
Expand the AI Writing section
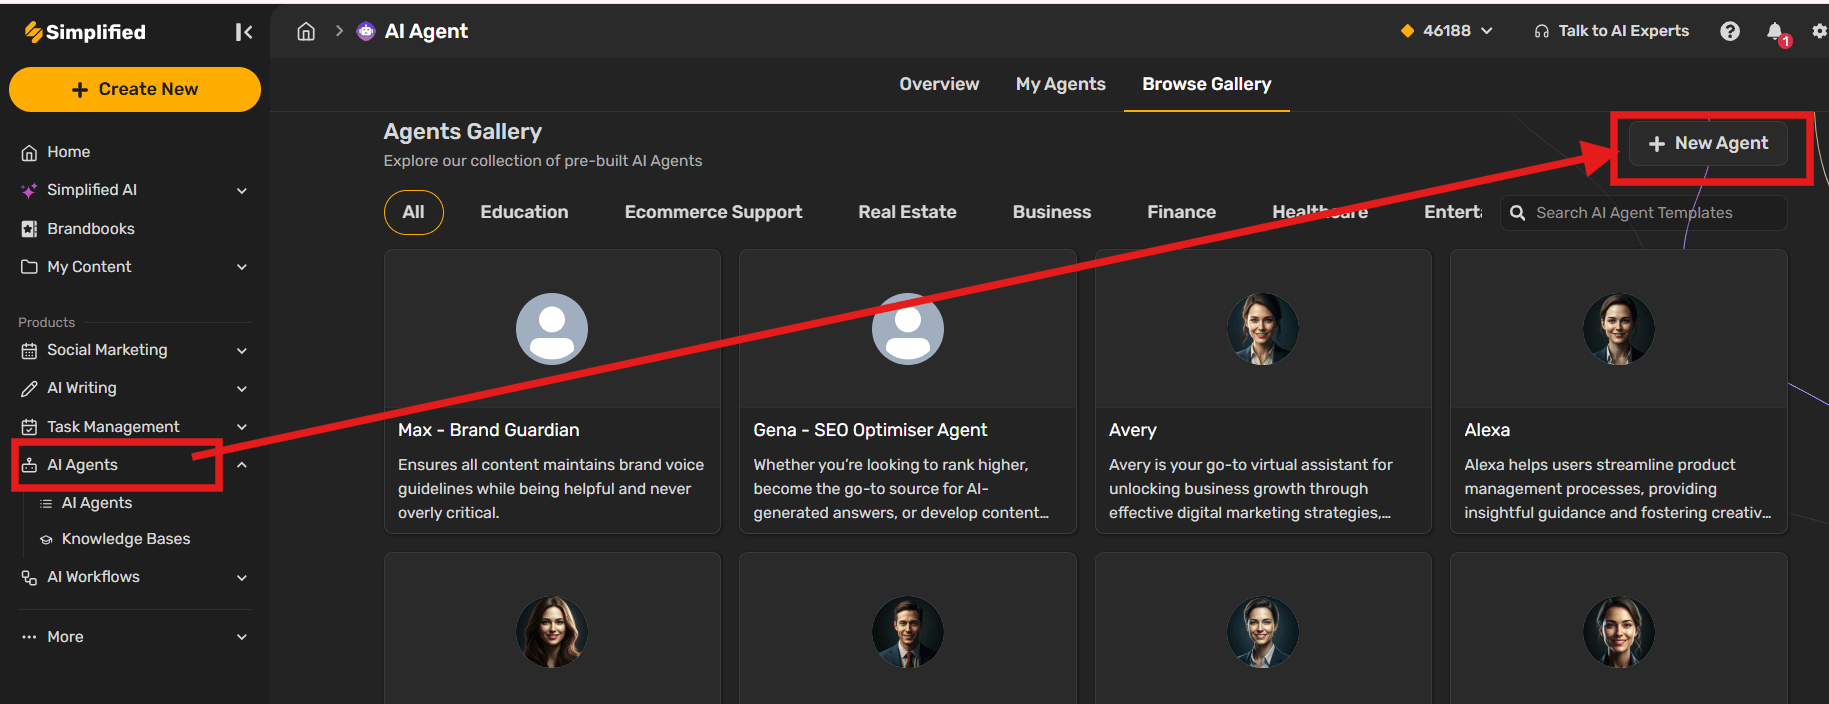coord(241,388)
